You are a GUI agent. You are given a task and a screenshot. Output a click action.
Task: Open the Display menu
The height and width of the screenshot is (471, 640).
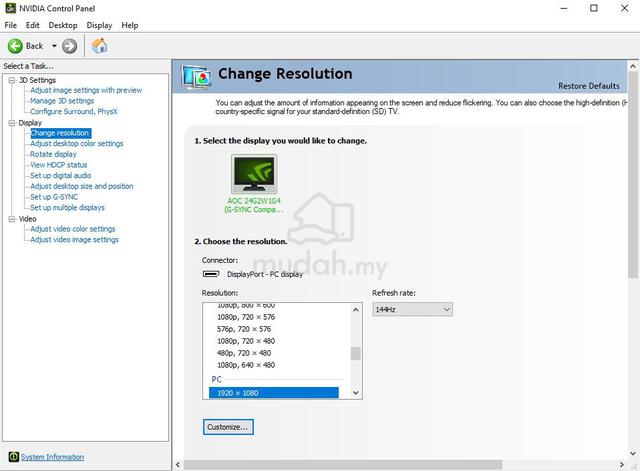click(99, 25)
